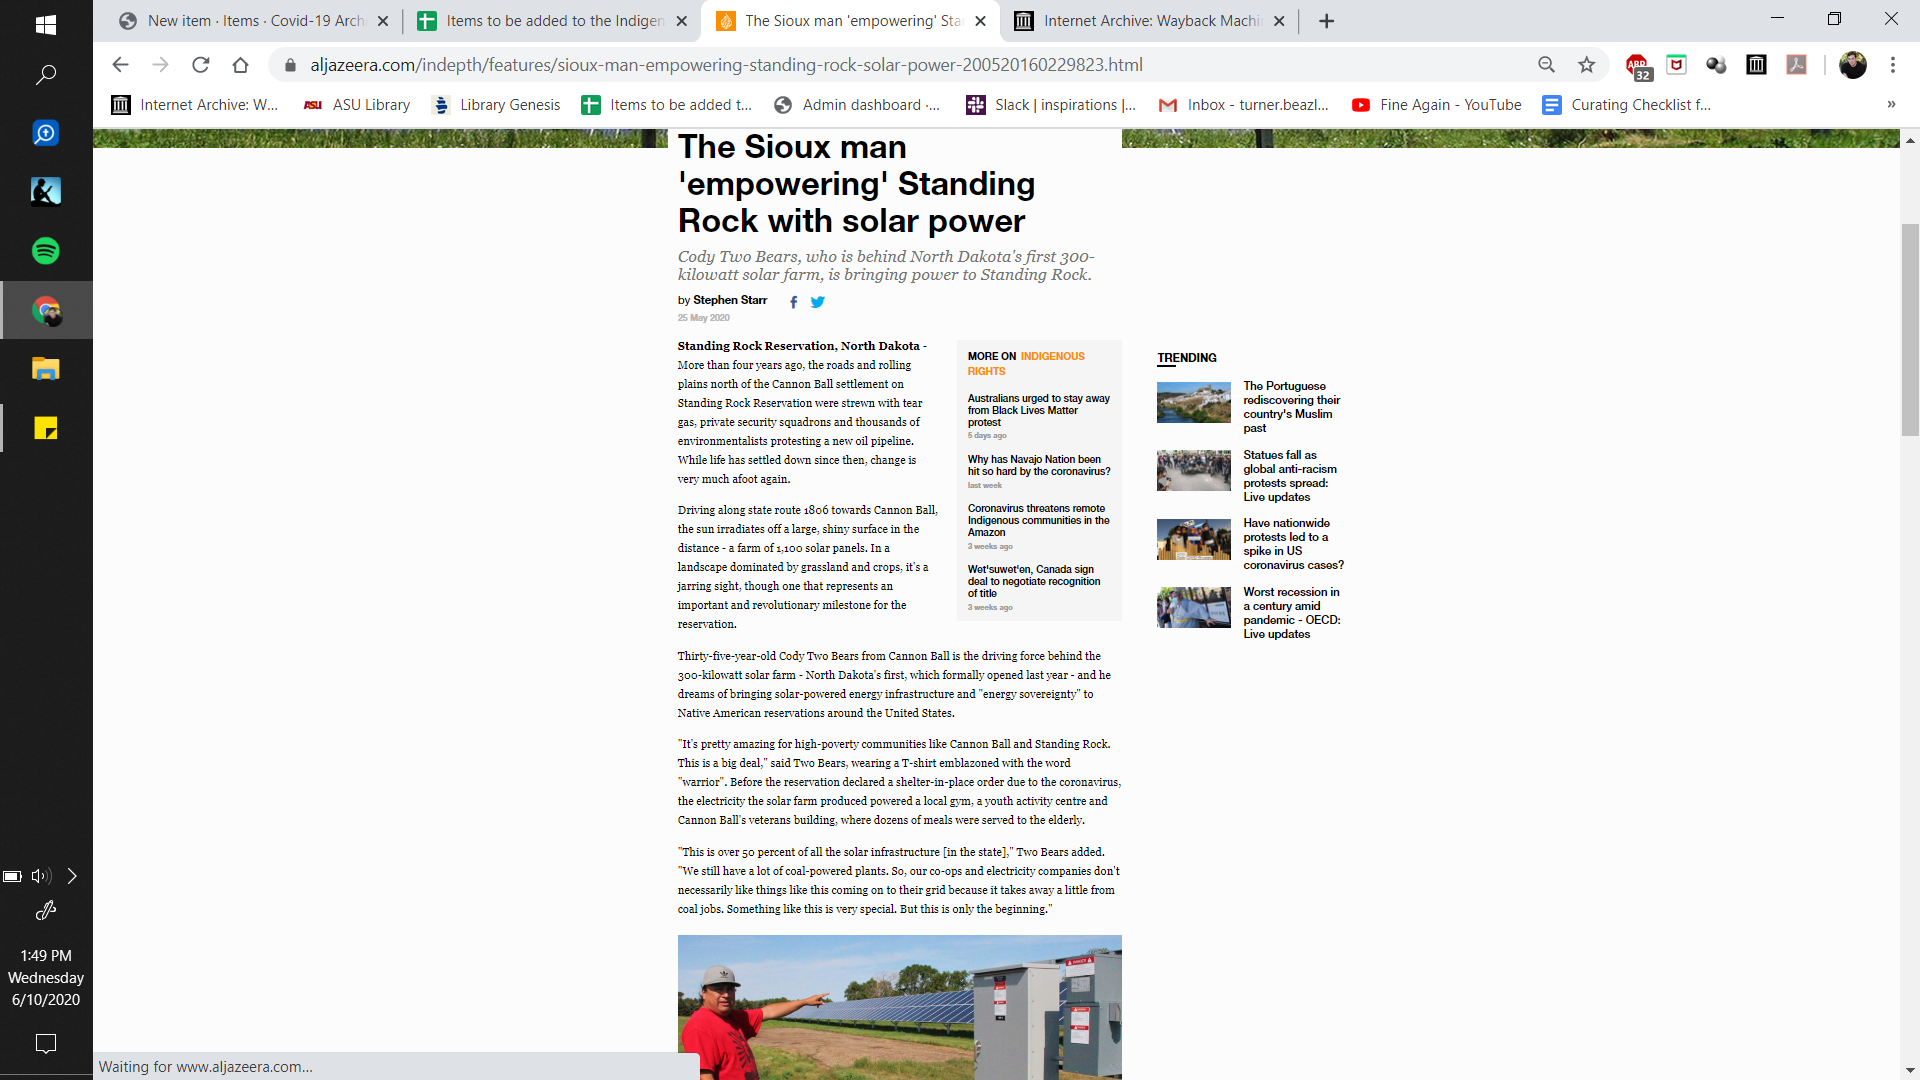Click the Adblock Plus extension icon

(x=1637, y=66)
